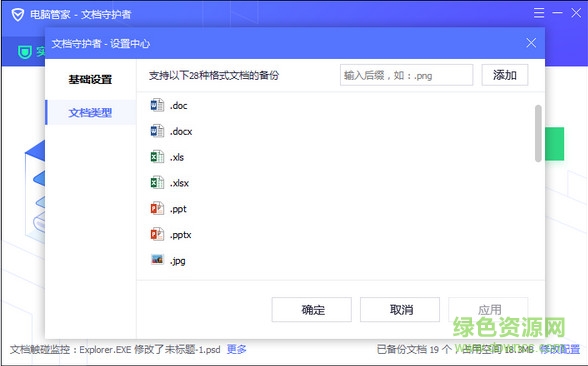This screenshot has height=366, width=588.
Task: Select the .docx entry
Action: pyautogui.click(x=181, y=132)
